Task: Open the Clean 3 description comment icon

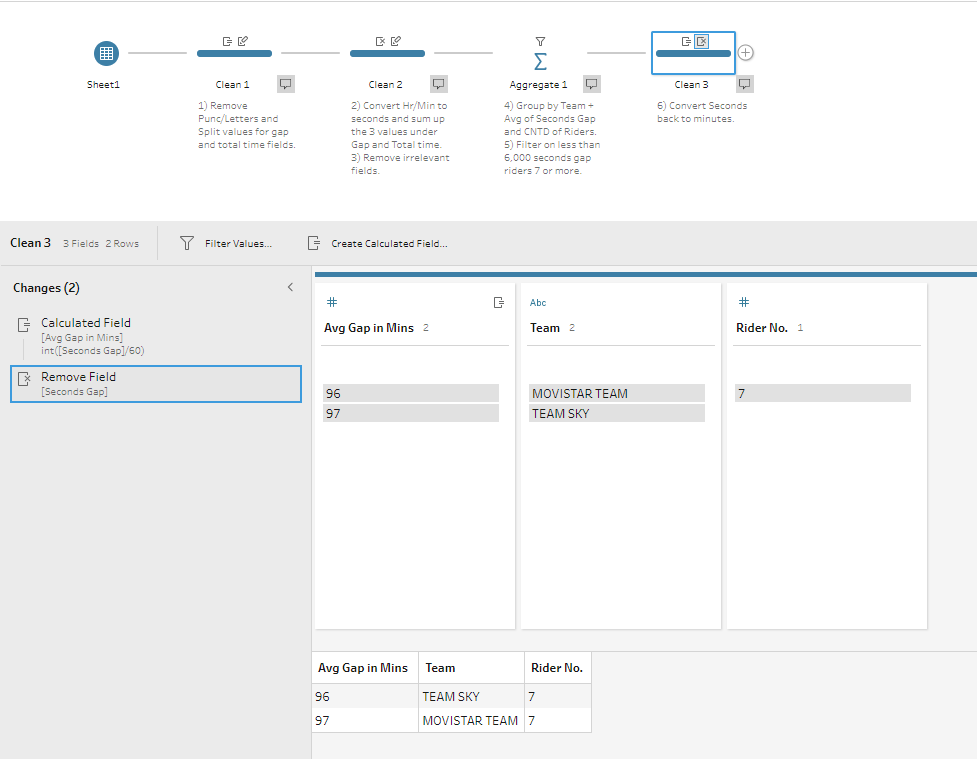Action: pos(745,84)
